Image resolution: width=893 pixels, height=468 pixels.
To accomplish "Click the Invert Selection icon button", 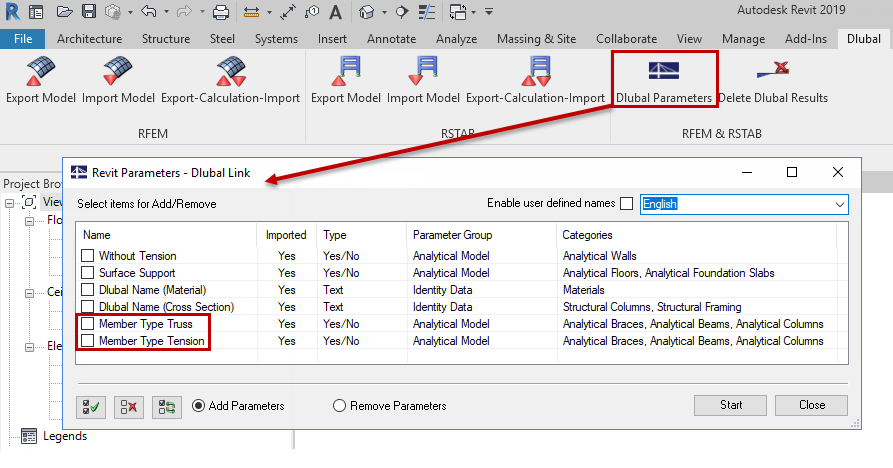I will click(167, 407).
